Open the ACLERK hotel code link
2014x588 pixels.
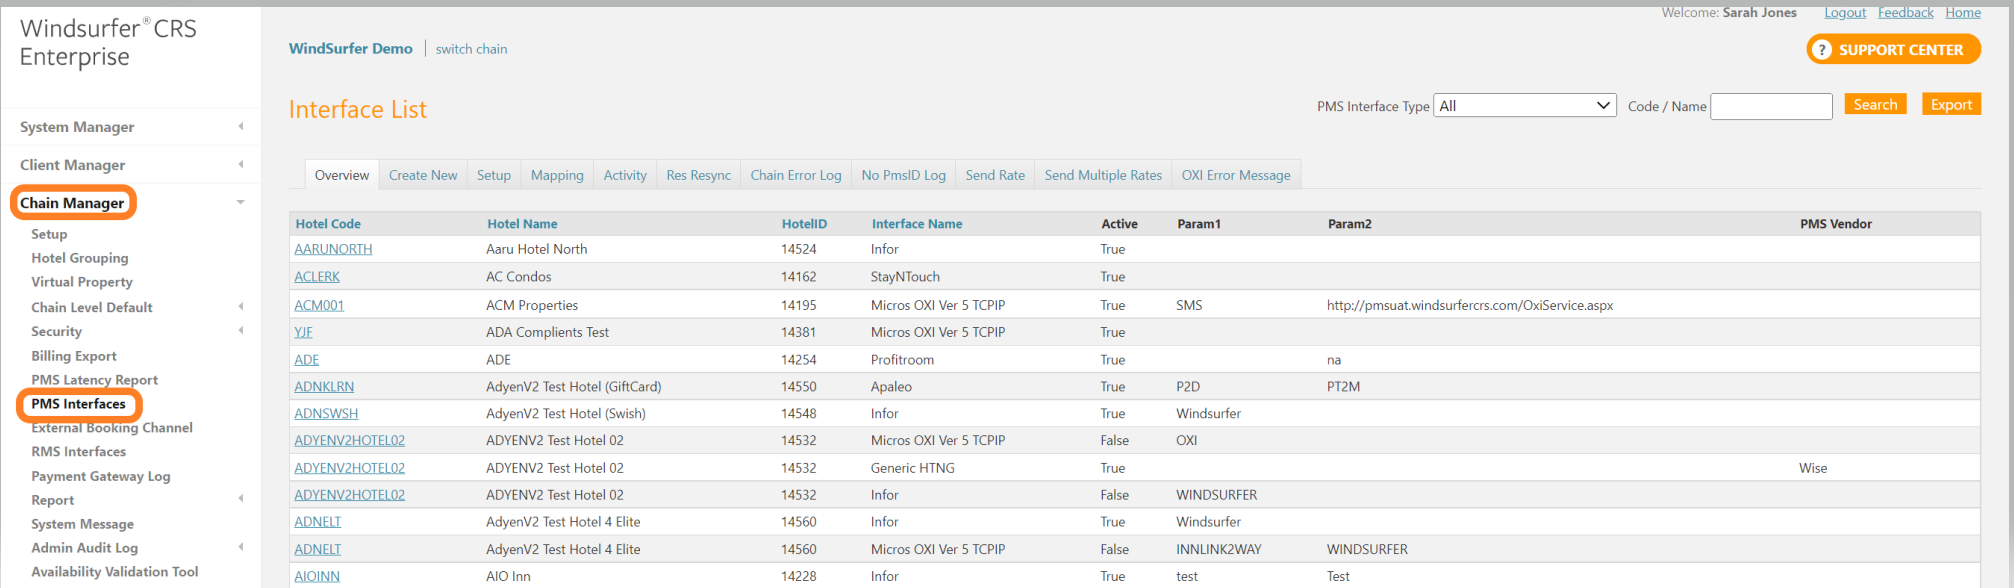(317, 277)
